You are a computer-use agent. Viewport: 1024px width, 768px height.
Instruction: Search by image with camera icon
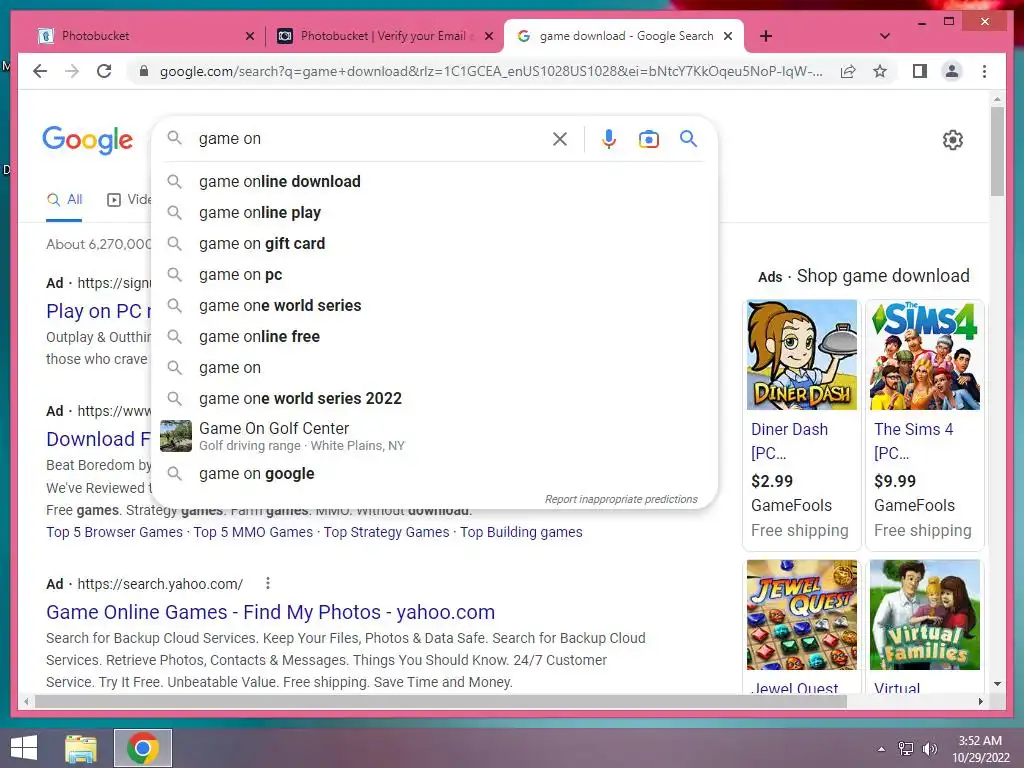(648, 138)
